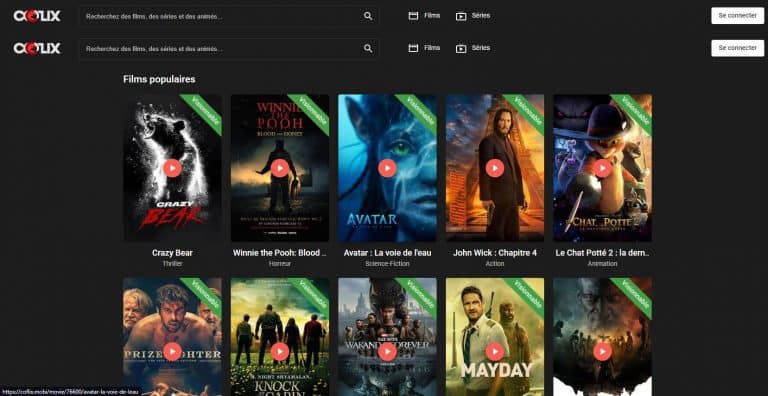This screenshot has width=768, height=396.
Task: Click the Mayday poster's title lettering
Action: point(496,371)
